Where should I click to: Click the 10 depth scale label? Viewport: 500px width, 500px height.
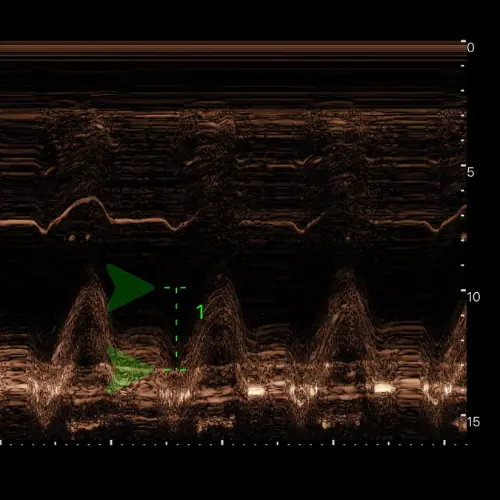[473, 297]
